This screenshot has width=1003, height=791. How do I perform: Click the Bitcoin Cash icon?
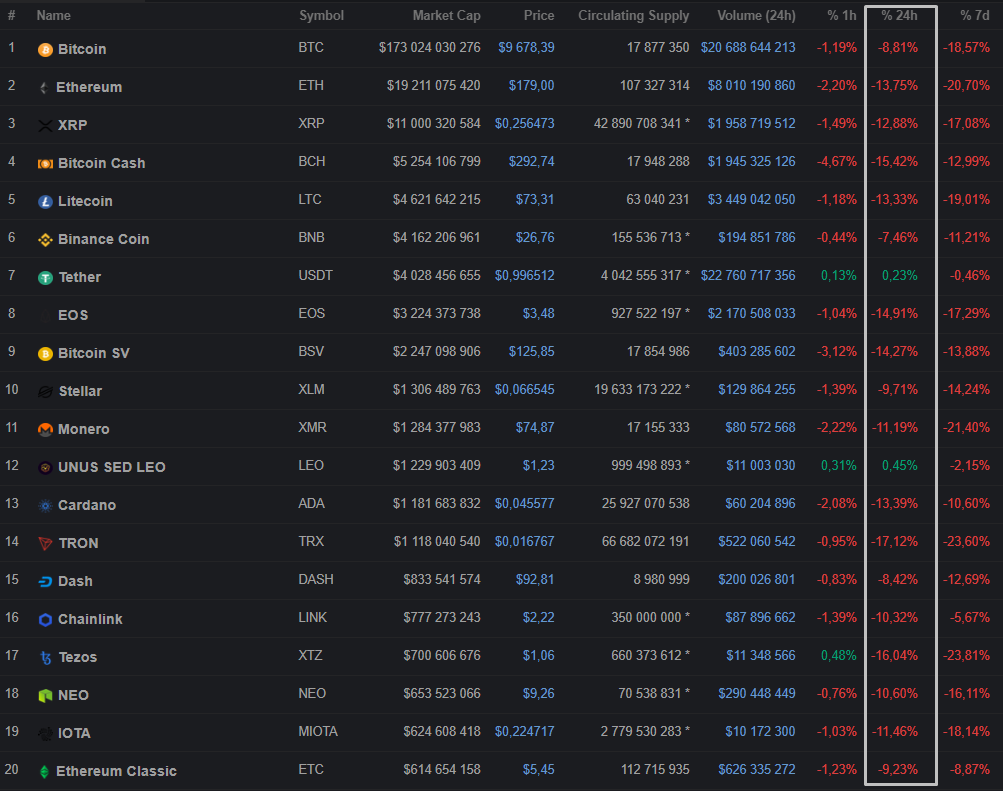point(45,163)
